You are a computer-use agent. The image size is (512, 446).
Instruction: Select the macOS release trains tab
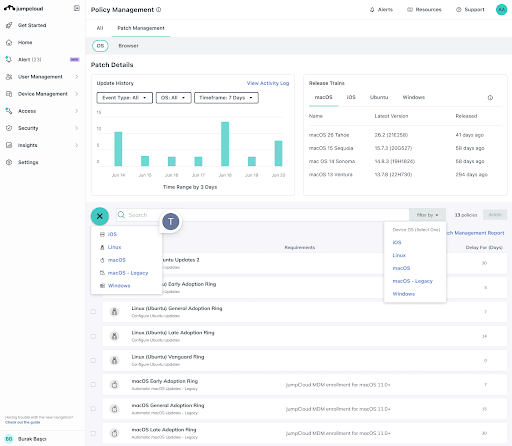point(323,97)
